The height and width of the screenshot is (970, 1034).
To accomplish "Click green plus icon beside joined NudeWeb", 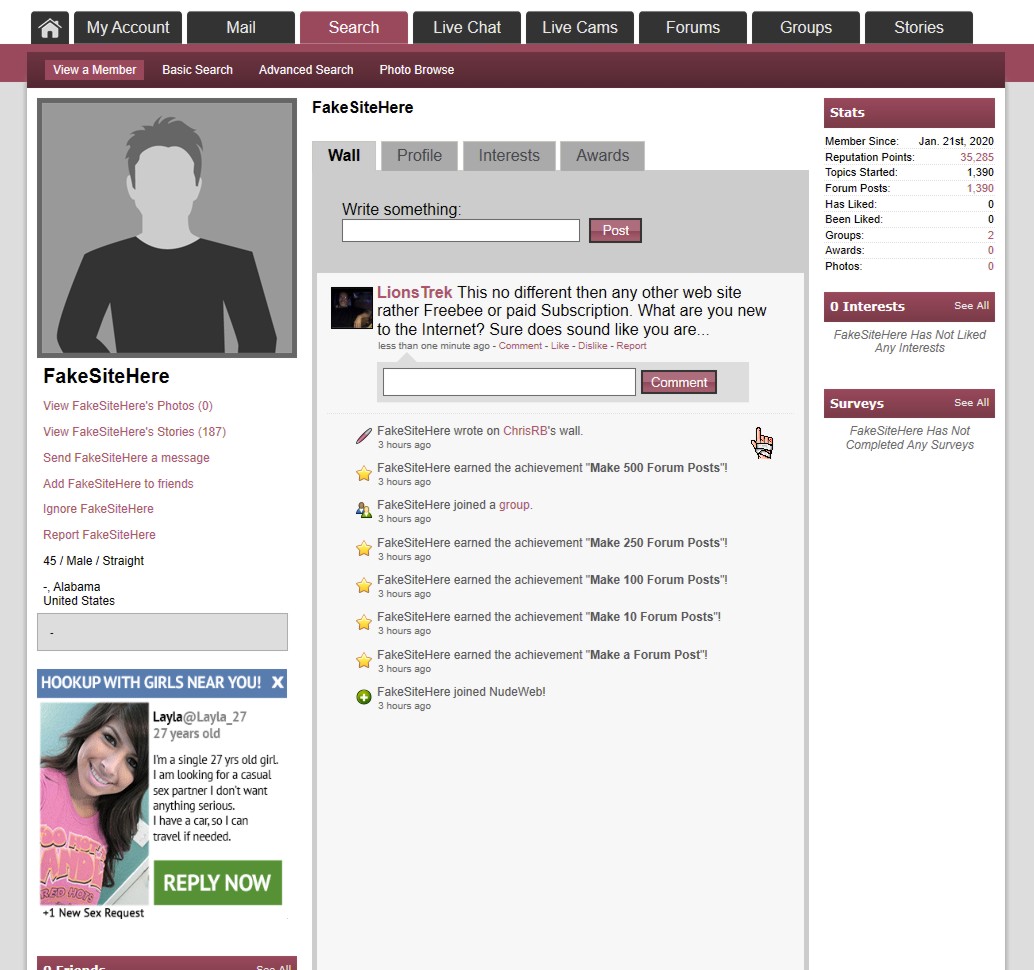I will (x=364, y=697).
